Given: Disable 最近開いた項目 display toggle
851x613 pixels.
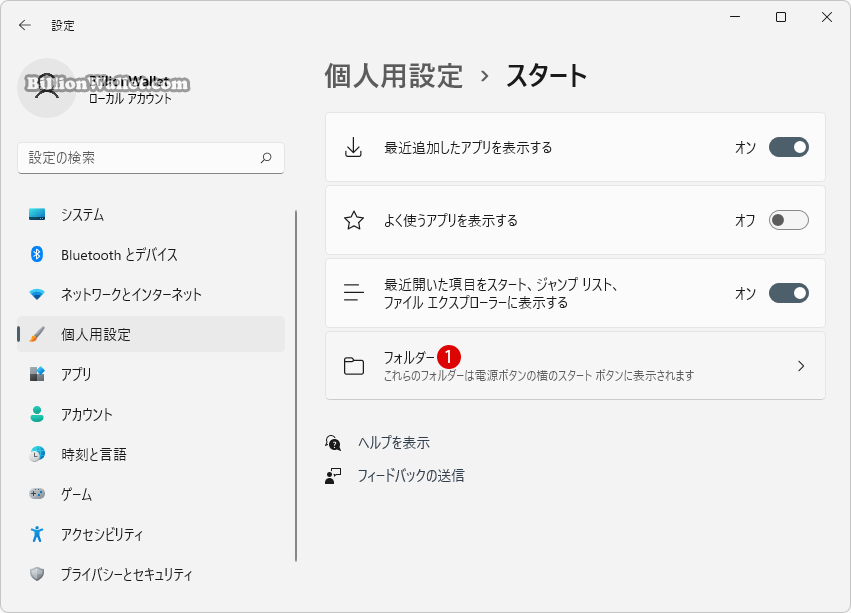Looking at the screenshot, I should coord(789,293).
